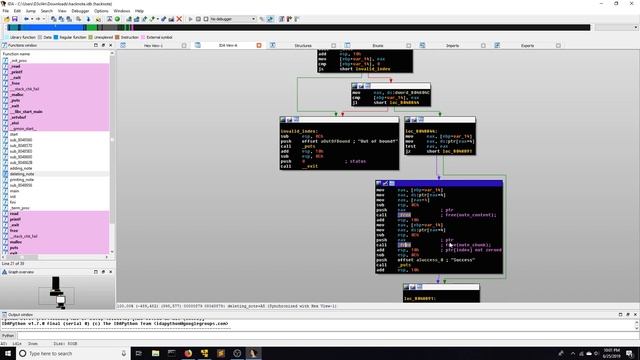This screenshot has width=640, height=360.
Task: Click the pause process toolbar icon
Action: [x=198, y=19]
